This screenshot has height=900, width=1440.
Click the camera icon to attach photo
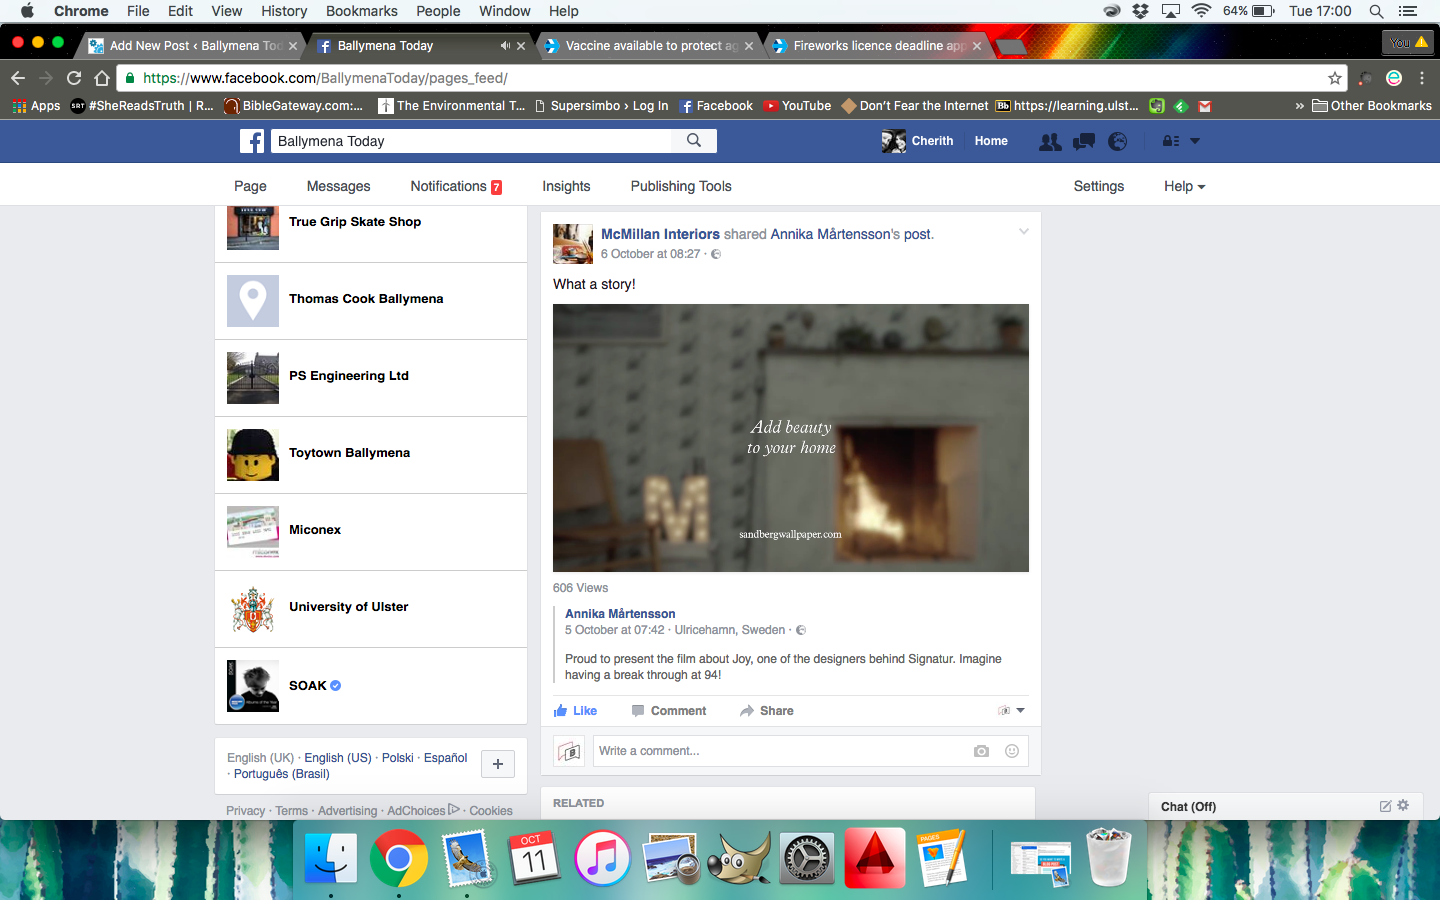pyautogui.click(x=981, y=751)
